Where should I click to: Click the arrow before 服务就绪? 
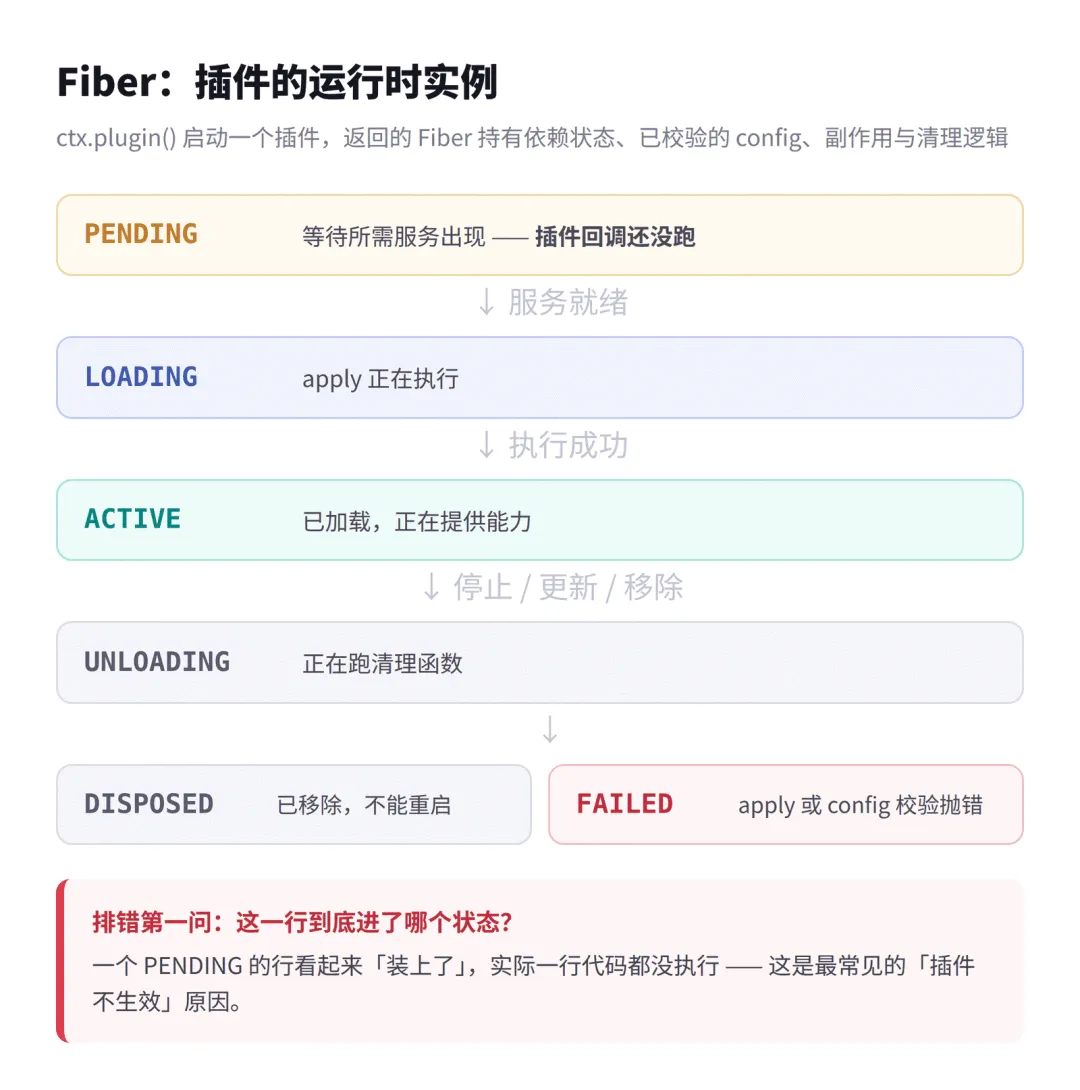[x=486, y=302]
